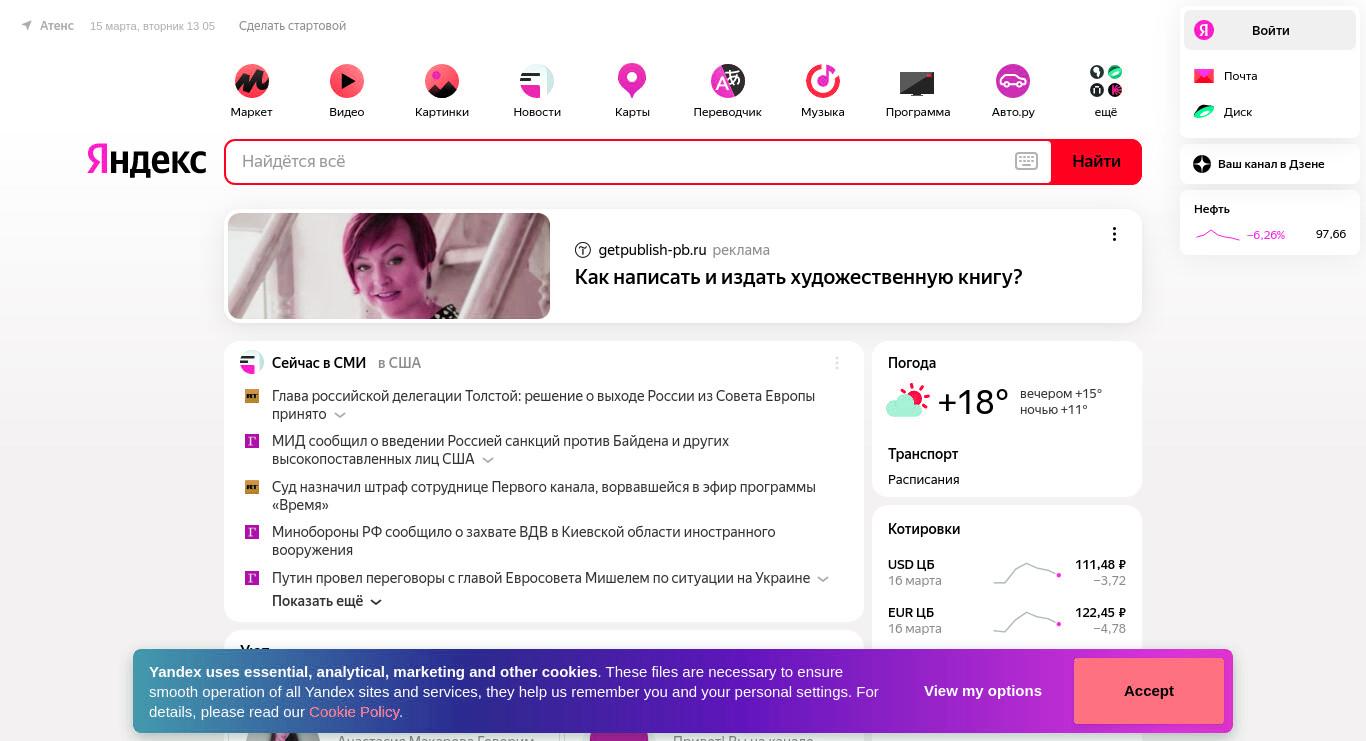Click the Найти search button
This screenshot has width=1366, height=741.
tap(1096, 162)
